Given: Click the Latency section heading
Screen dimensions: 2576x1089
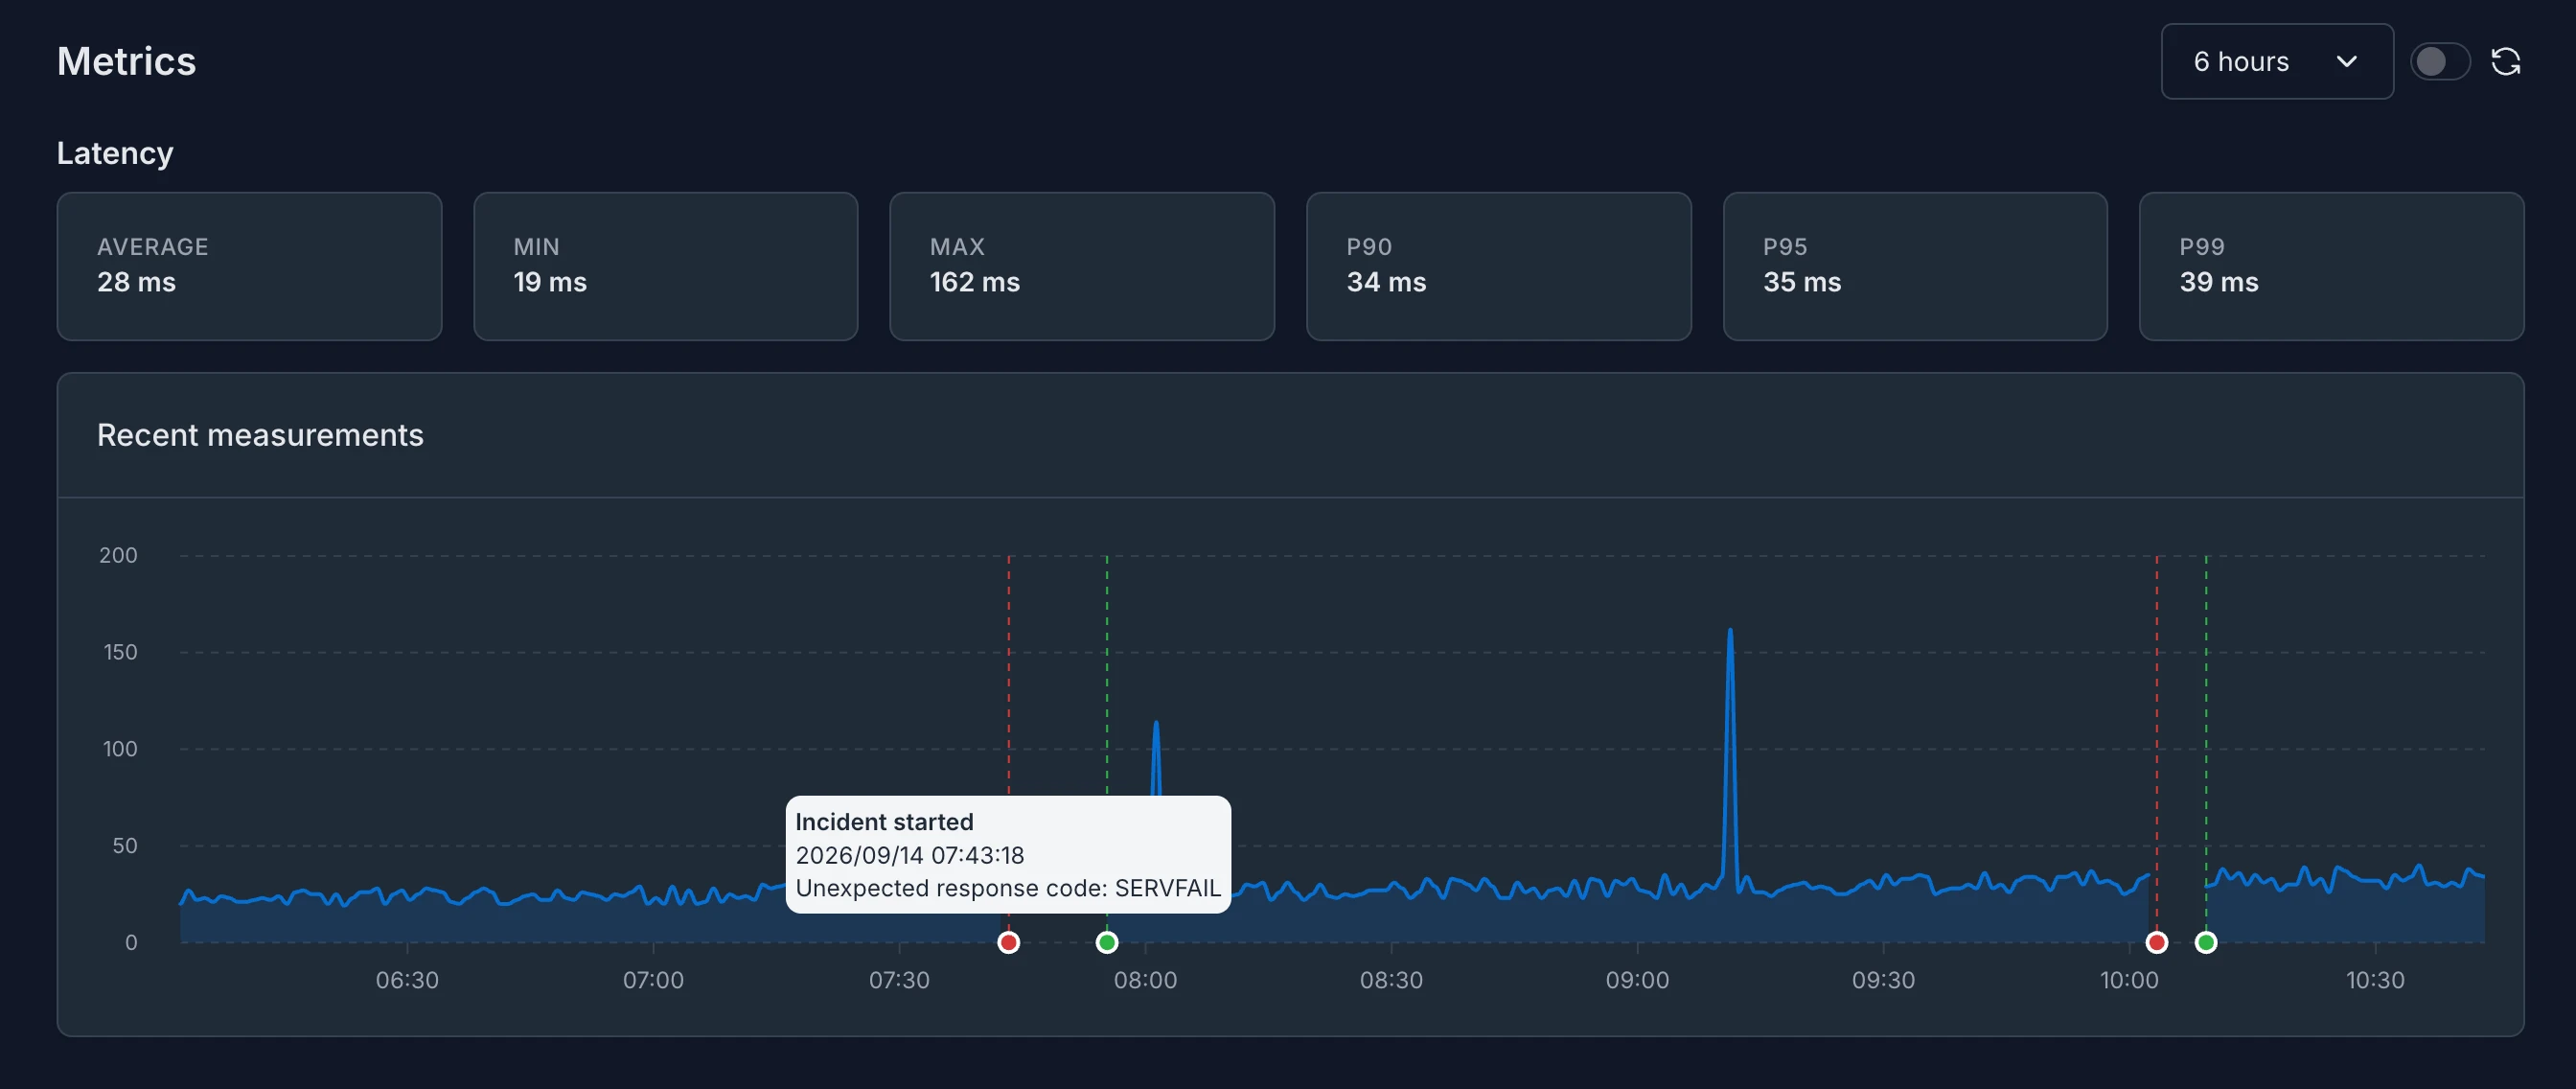Looking at the screenshot, I should click(115, 153).
